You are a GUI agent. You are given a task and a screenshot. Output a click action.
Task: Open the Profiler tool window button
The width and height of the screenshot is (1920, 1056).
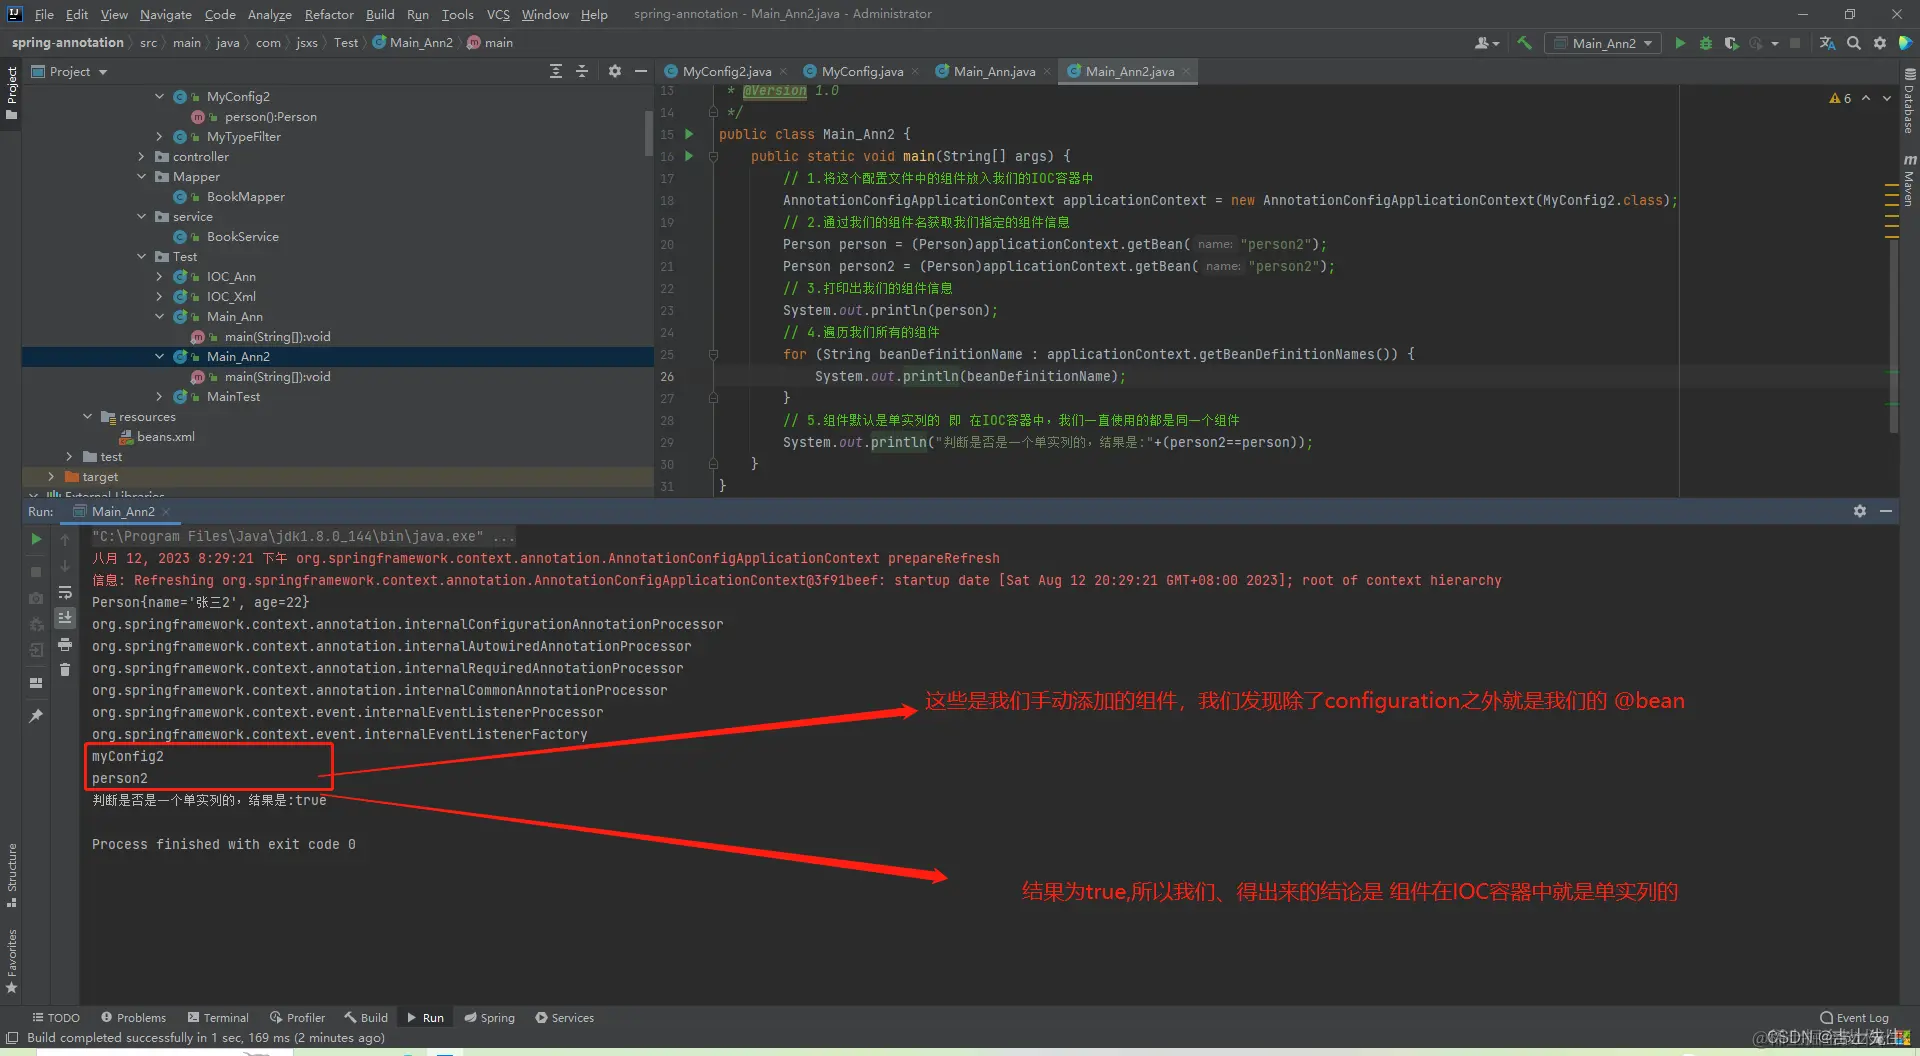point(297,1018)
